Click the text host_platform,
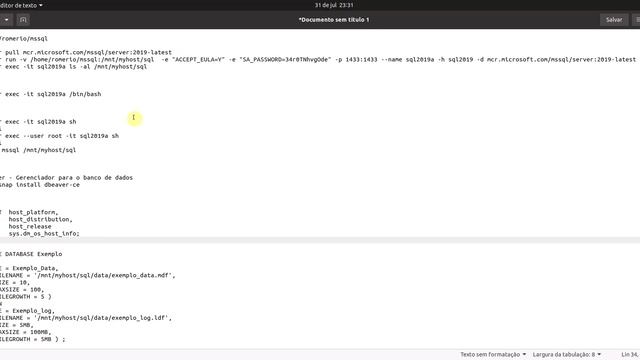Screen dimensions: 640x360 [33, 212]
